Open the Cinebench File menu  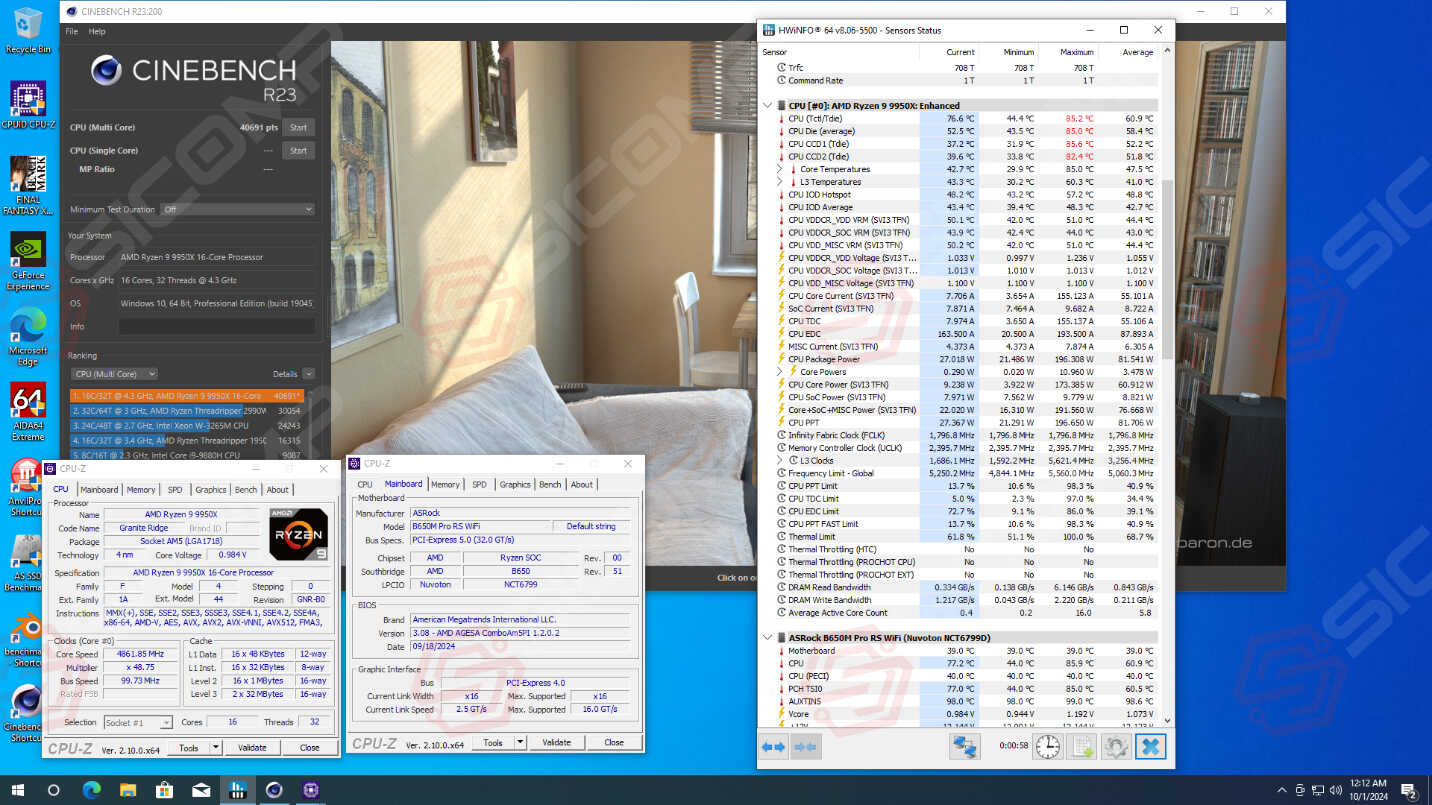pos(72,31)
